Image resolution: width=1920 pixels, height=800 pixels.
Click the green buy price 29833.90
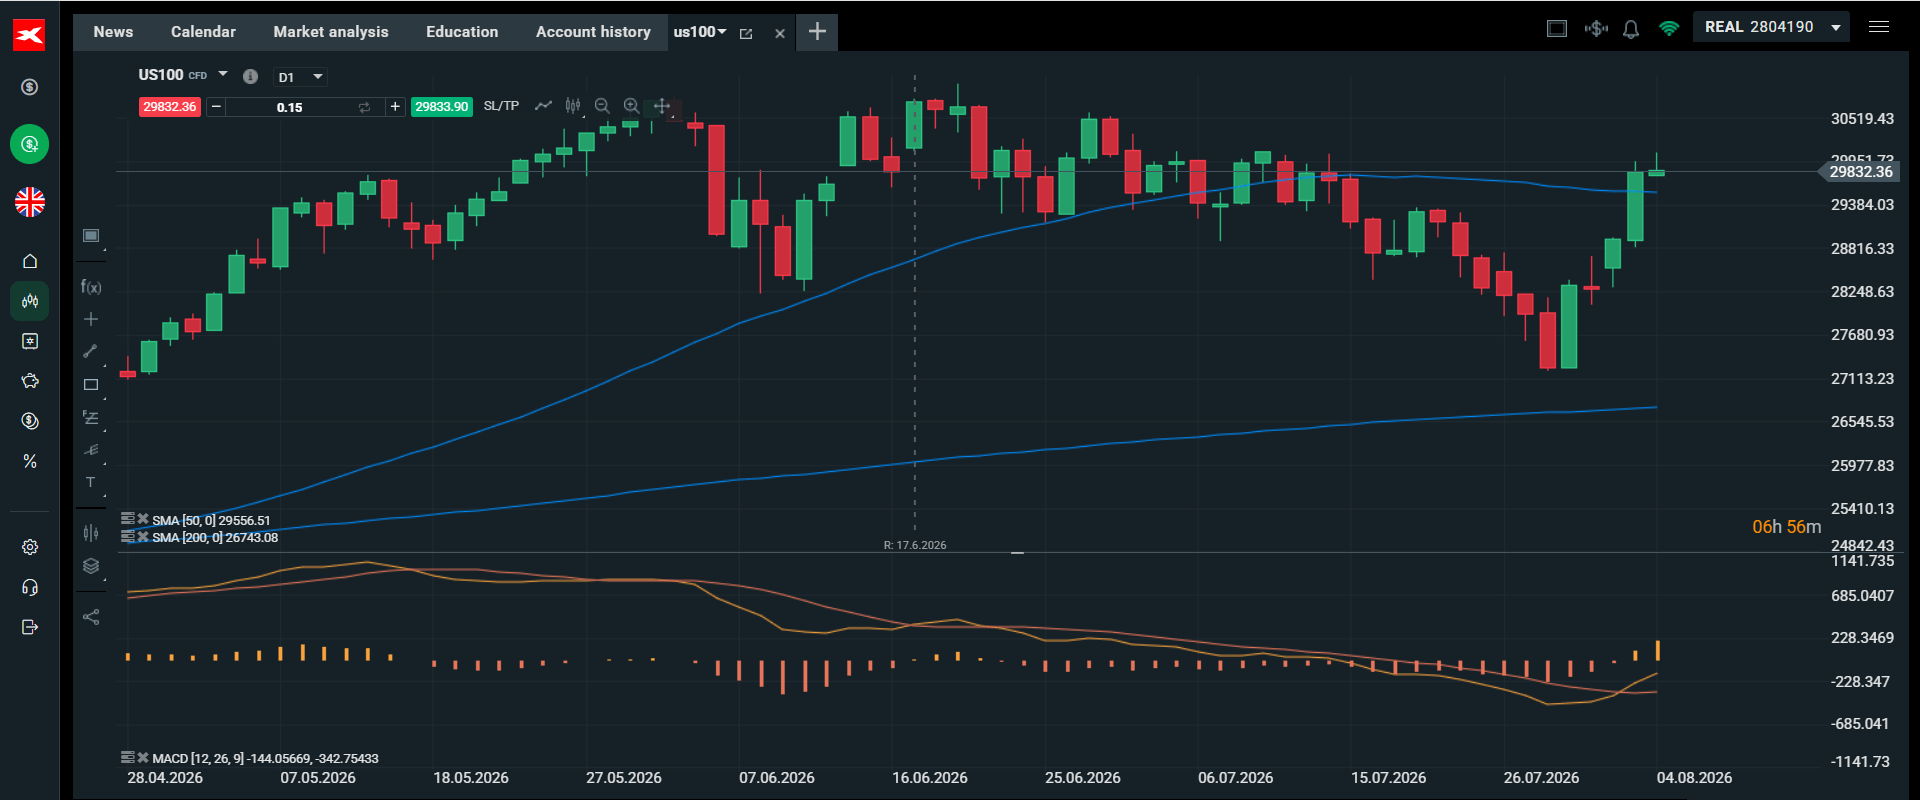[442, 107]
